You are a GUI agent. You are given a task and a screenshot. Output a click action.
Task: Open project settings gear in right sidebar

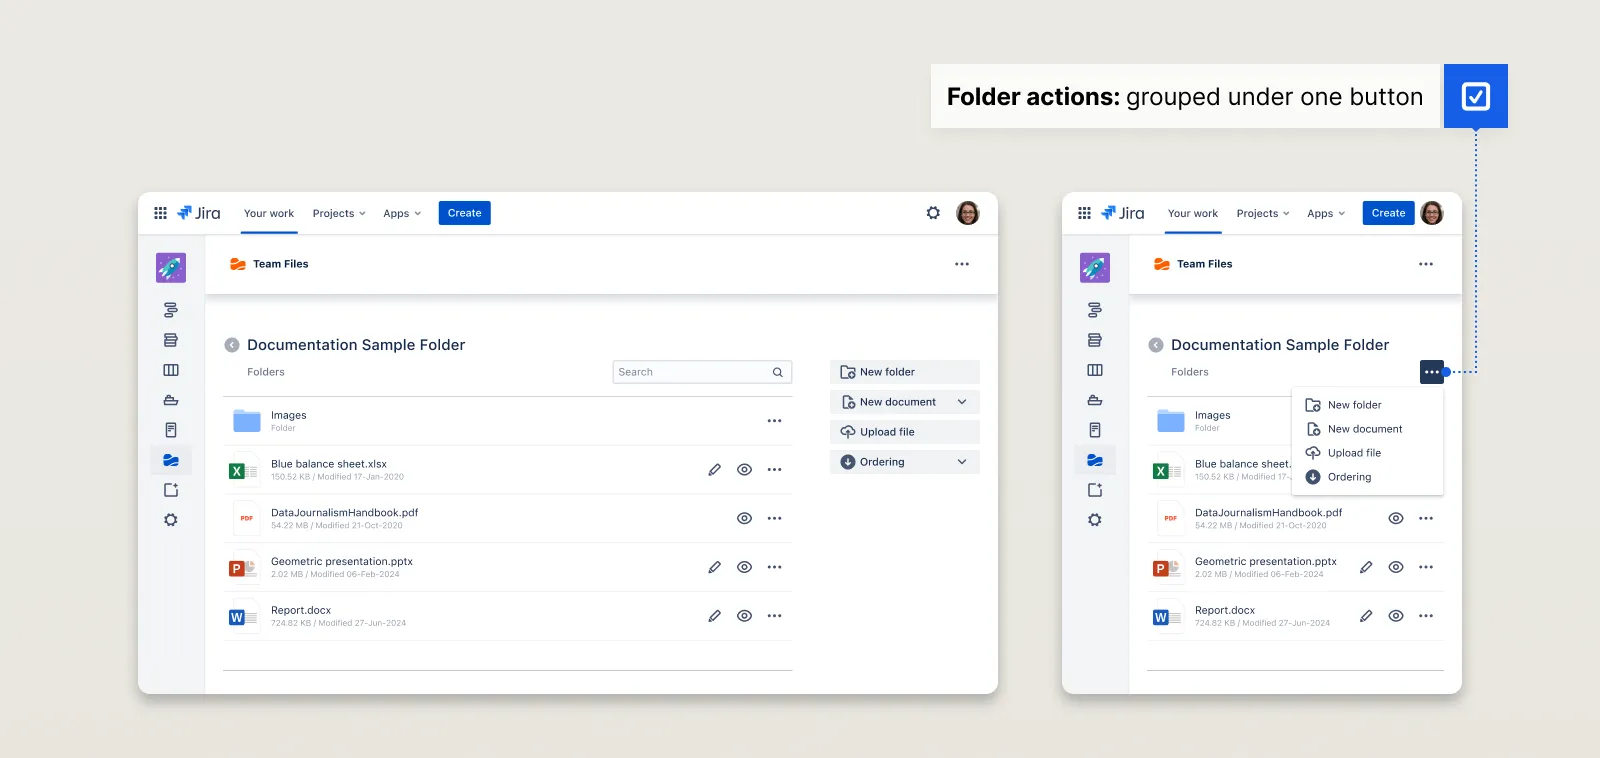pos(1095,520)
